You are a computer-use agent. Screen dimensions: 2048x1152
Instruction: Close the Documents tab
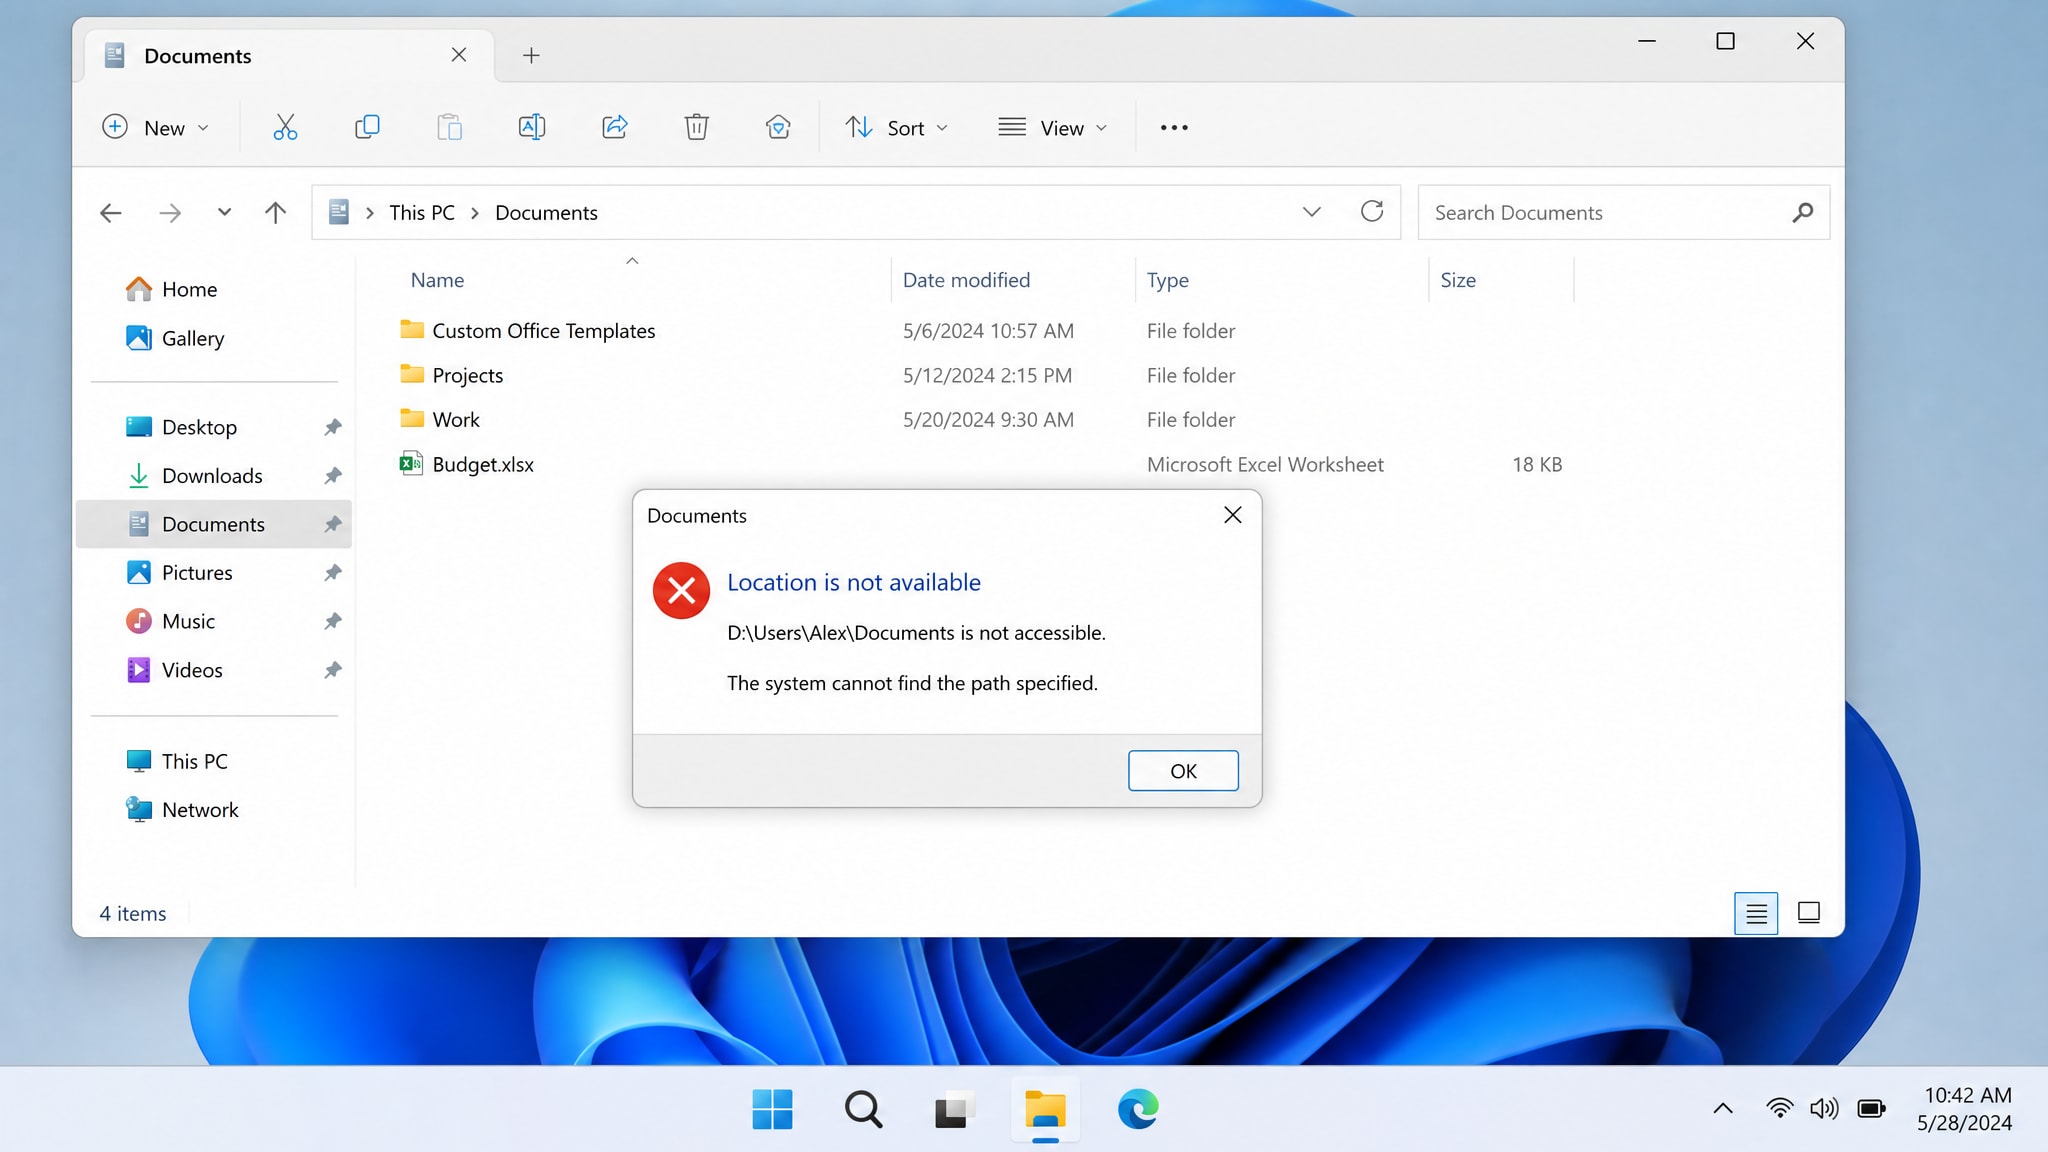tap(459, 55)
